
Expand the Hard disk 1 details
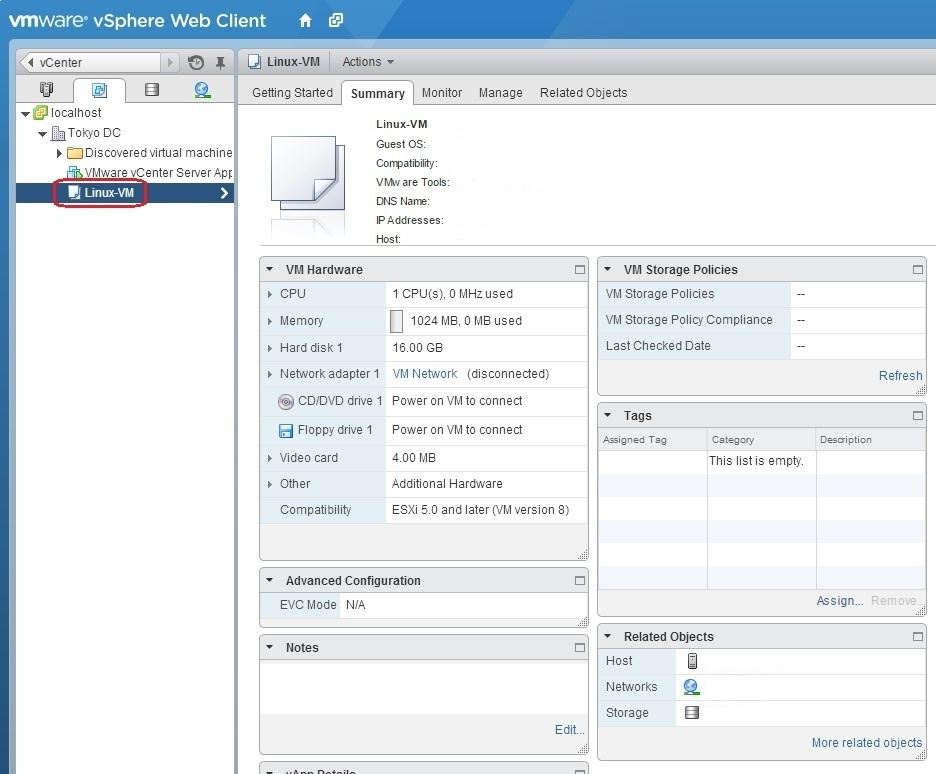click(x=270, y=348)
